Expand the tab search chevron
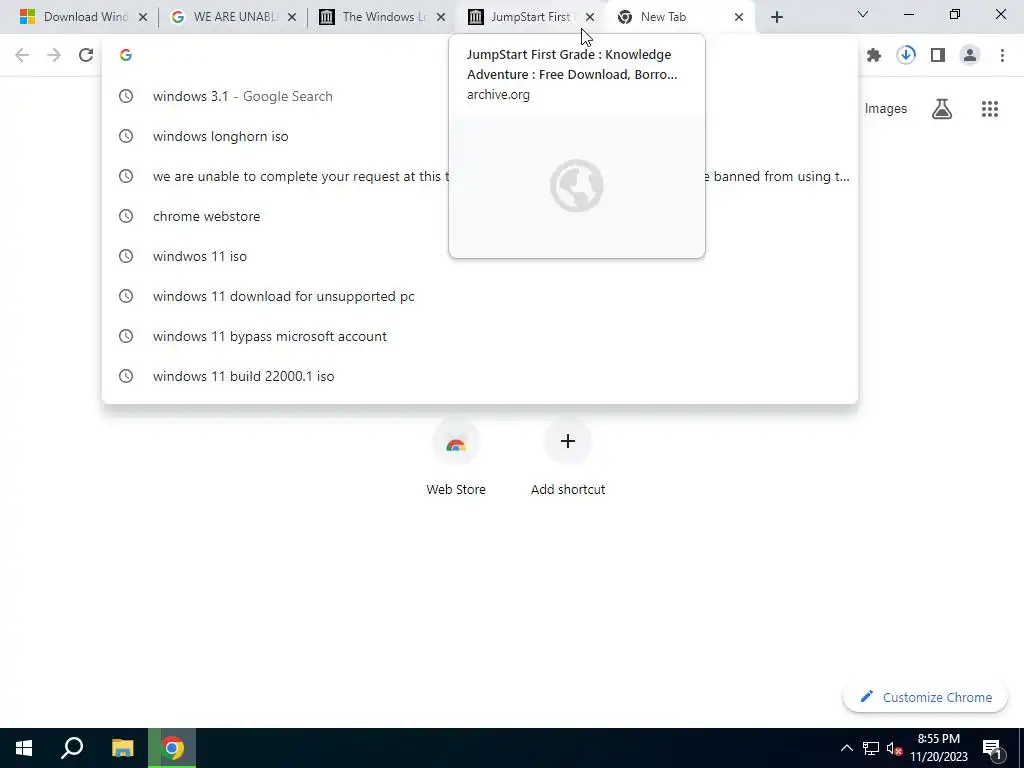 coord(863,14)
